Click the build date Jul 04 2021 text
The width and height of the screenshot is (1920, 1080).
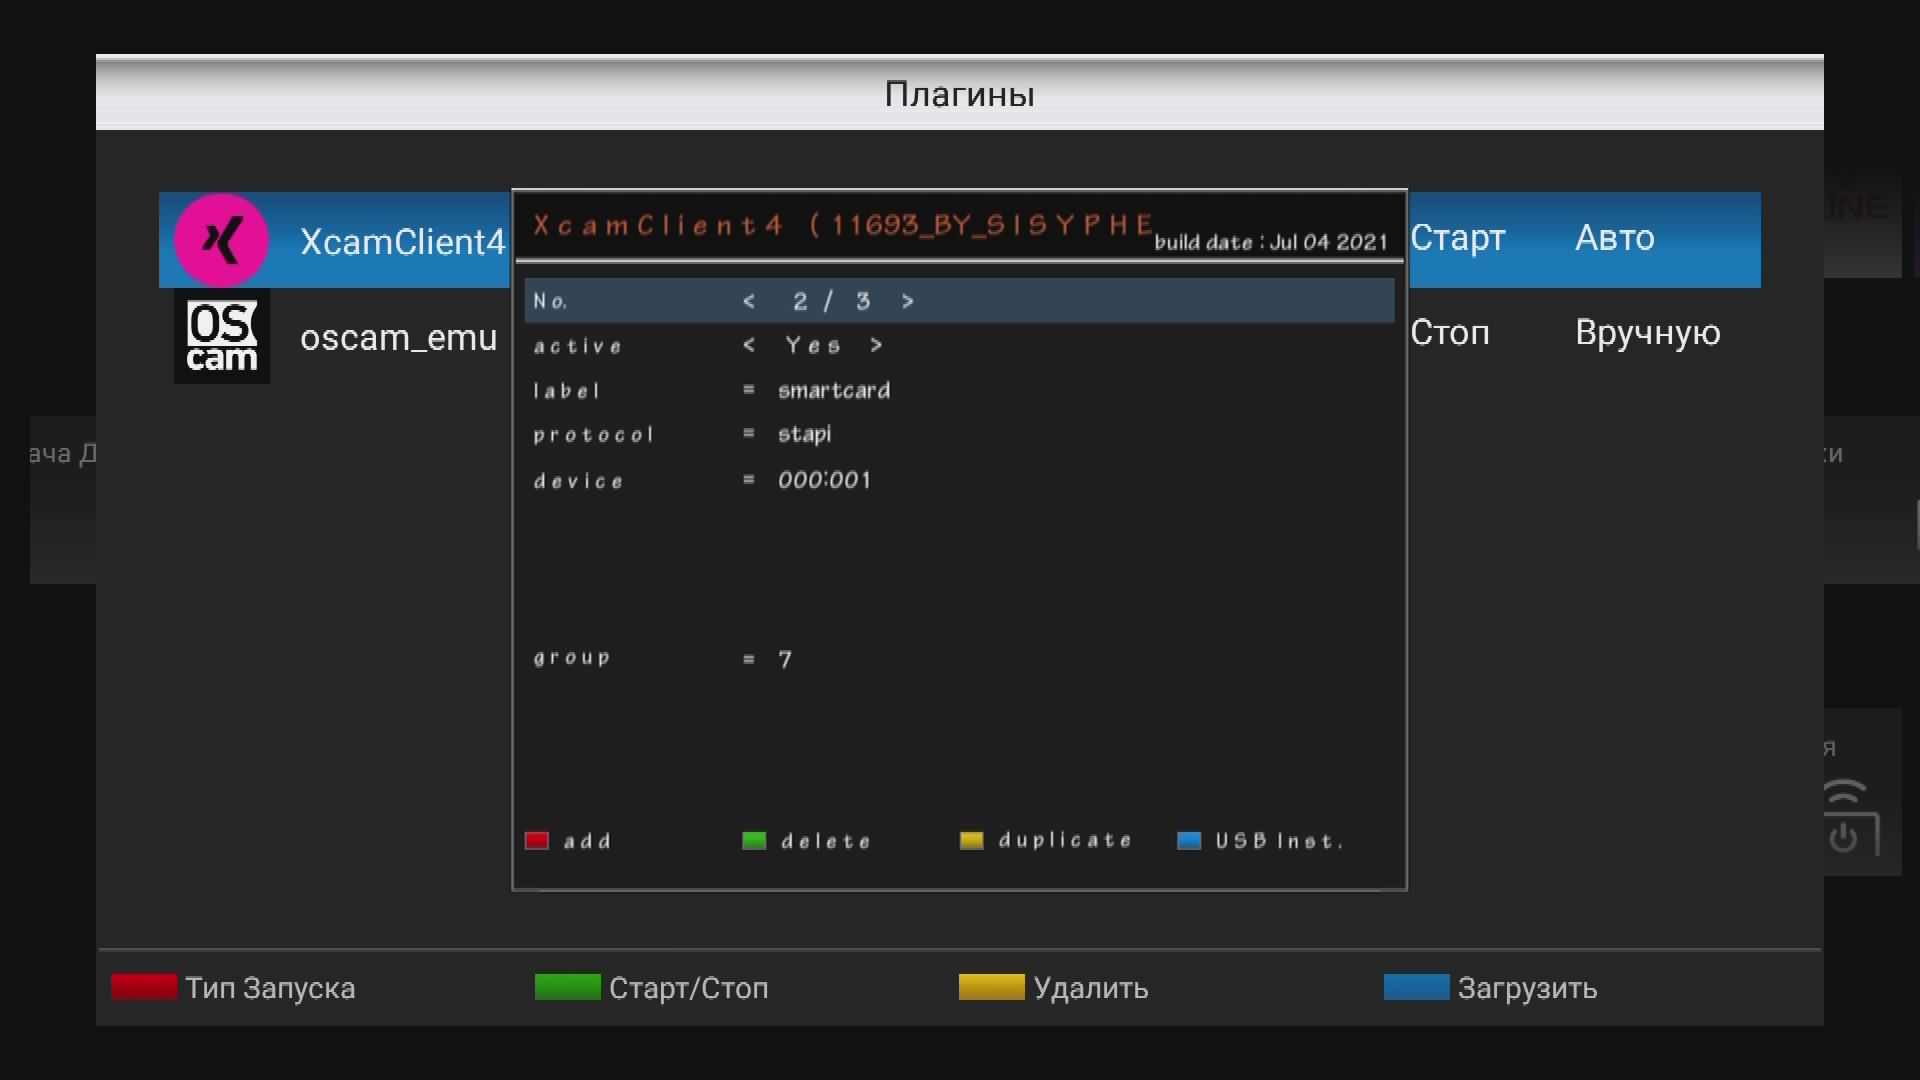[1271, 242]
